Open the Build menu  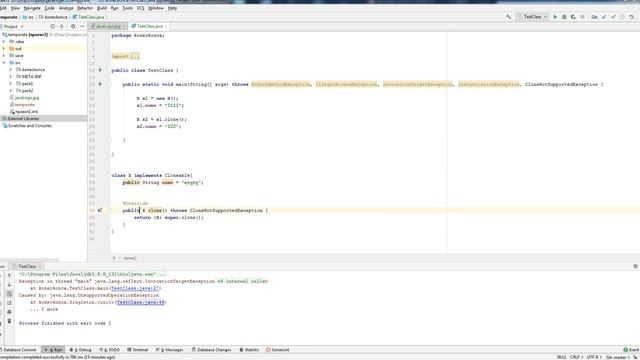click(102, 8)
